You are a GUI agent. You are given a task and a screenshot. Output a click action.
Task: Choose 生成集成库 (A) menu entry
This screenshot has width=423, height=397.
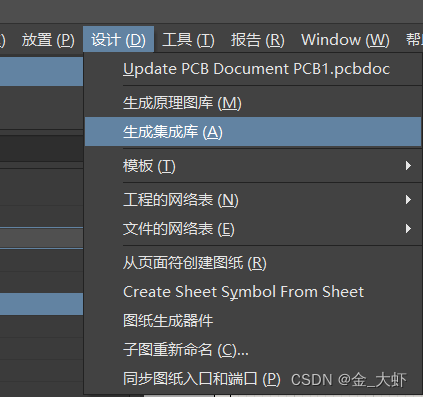(x=253, y=132)
